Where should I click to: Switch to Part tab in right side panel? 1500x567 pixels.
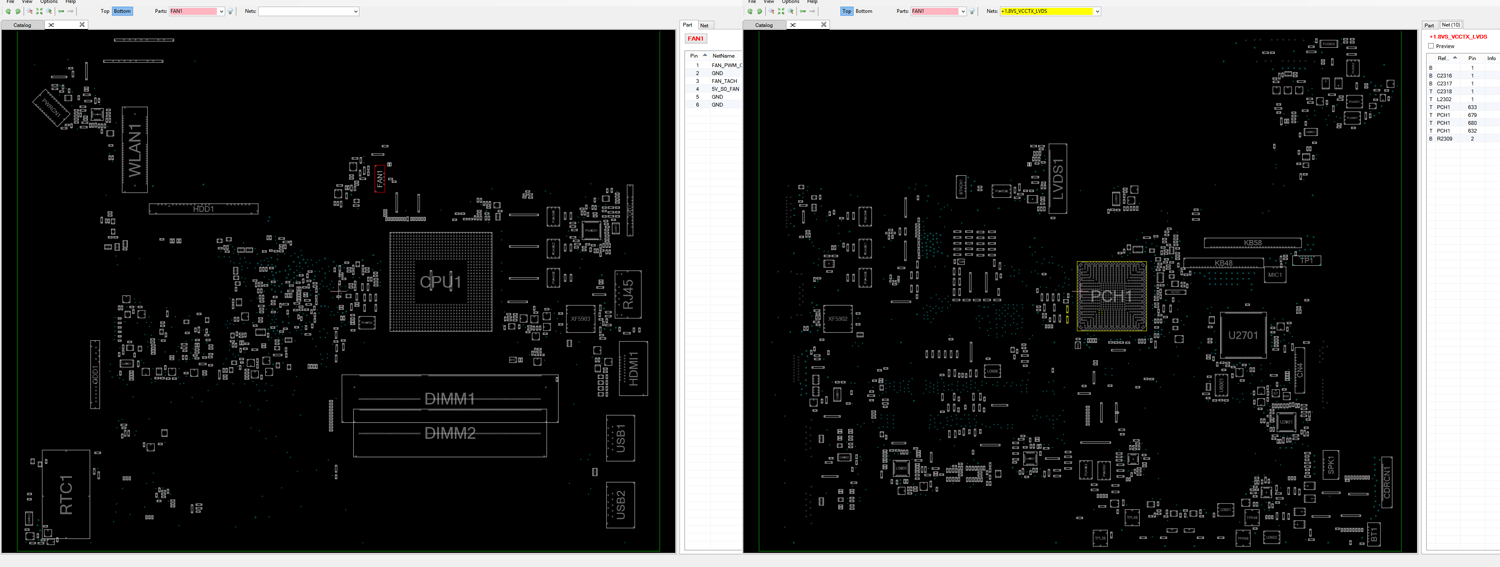tap(1429, 25)
